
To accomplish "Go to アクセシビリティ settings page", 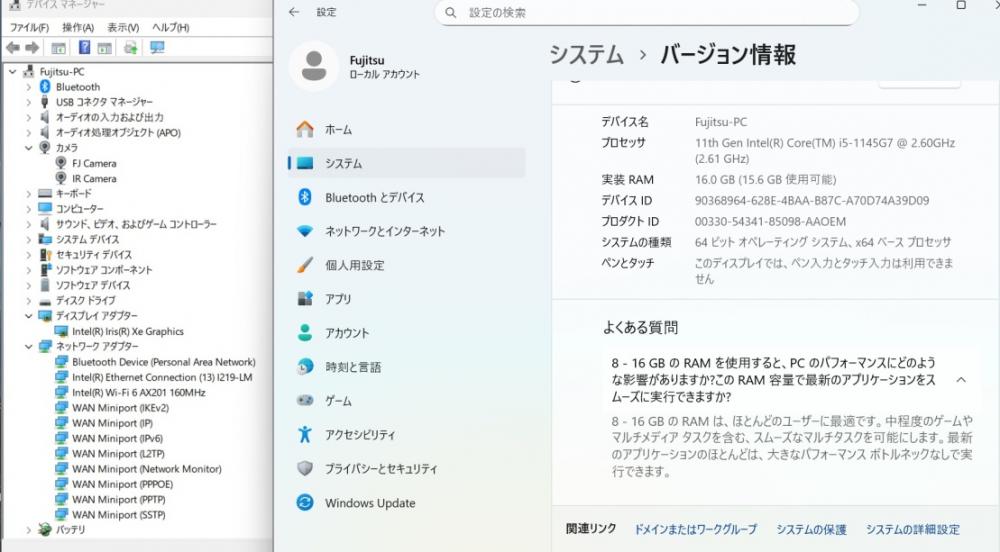I will 359,435.
